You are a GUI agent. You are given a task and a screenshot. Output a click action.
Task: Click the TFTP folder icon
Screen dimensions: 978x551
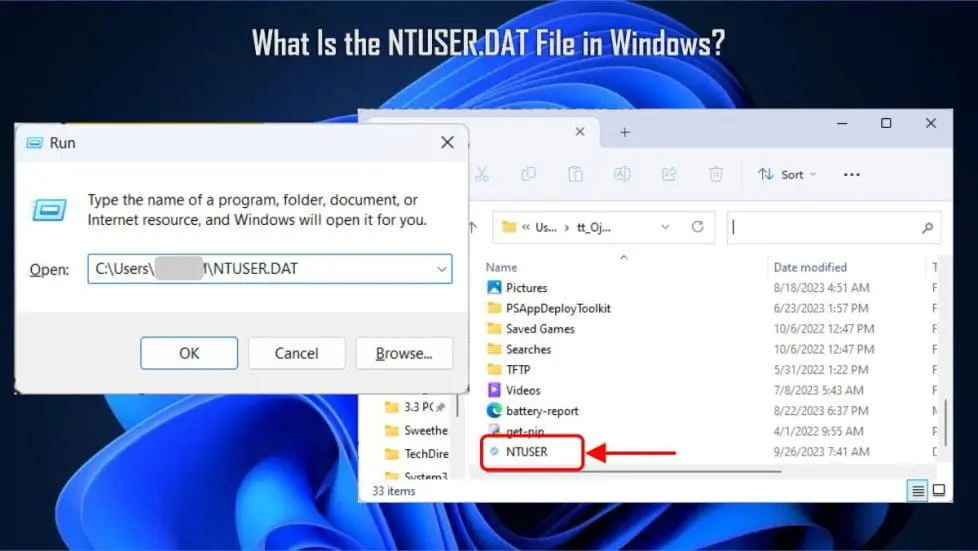coord(494,369)
